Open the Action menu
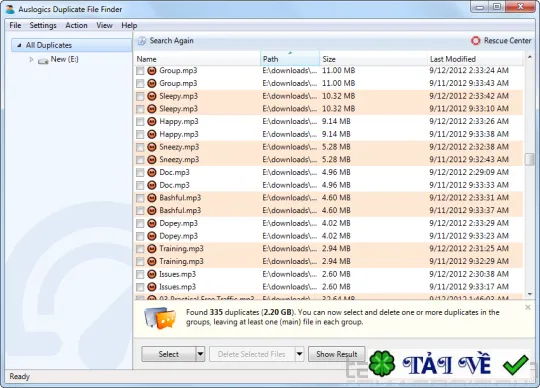 pyautogui.click(x=76, y=25)
